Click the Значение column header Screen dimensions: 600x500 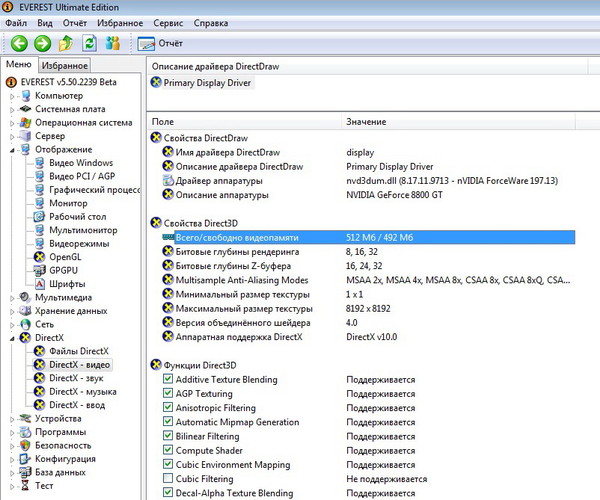coord(458,122)
